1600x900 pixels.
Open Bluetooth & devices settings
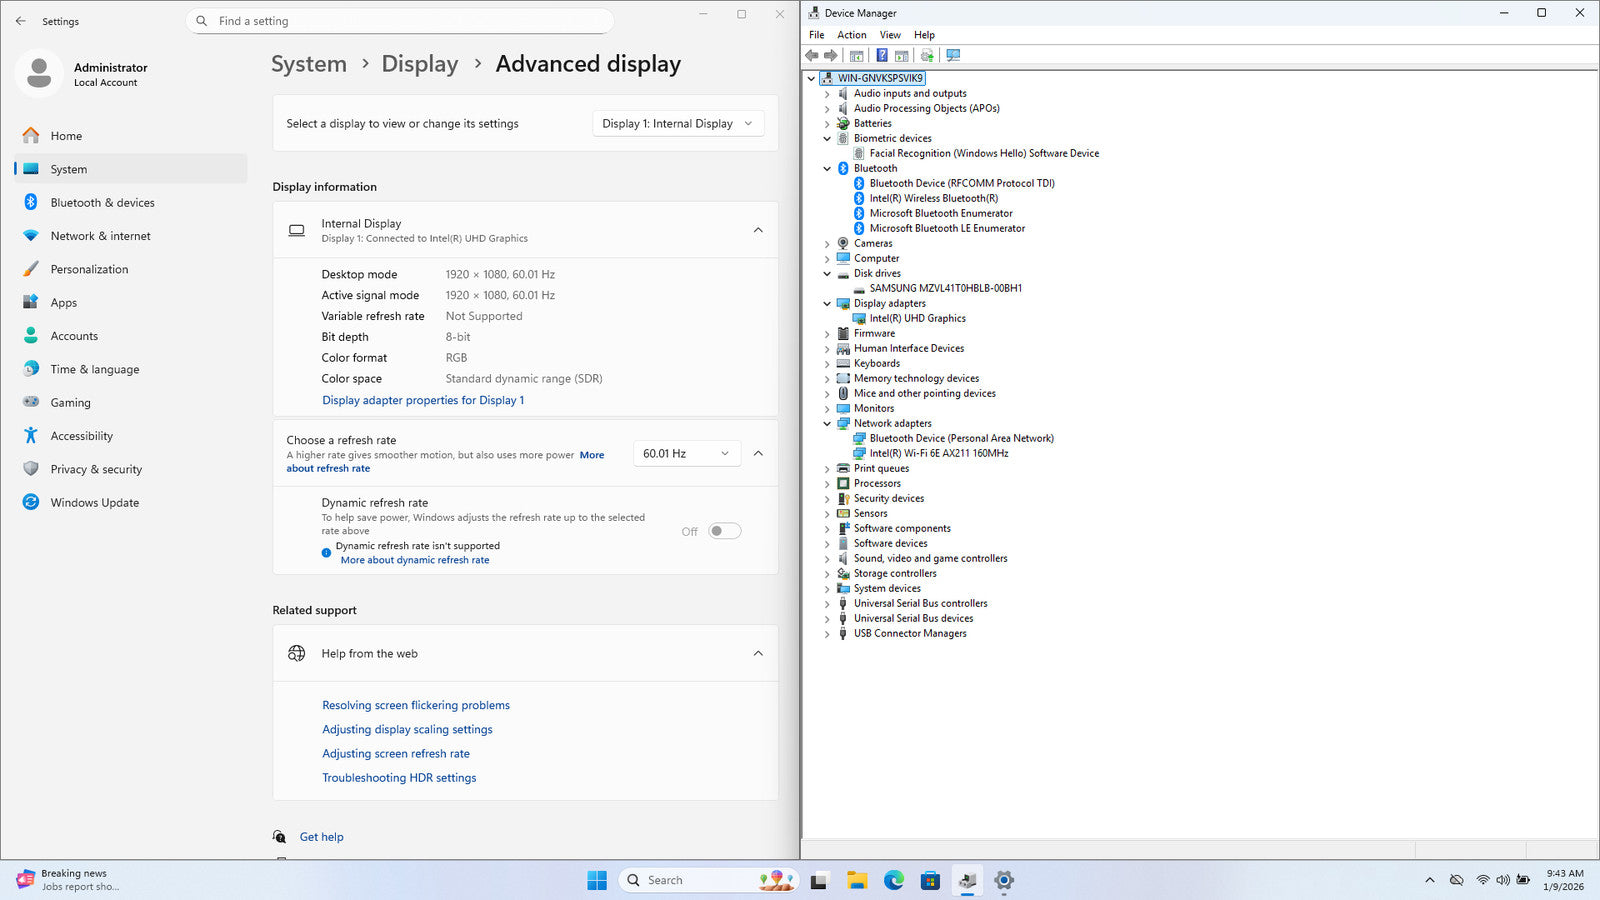point(102,203)
